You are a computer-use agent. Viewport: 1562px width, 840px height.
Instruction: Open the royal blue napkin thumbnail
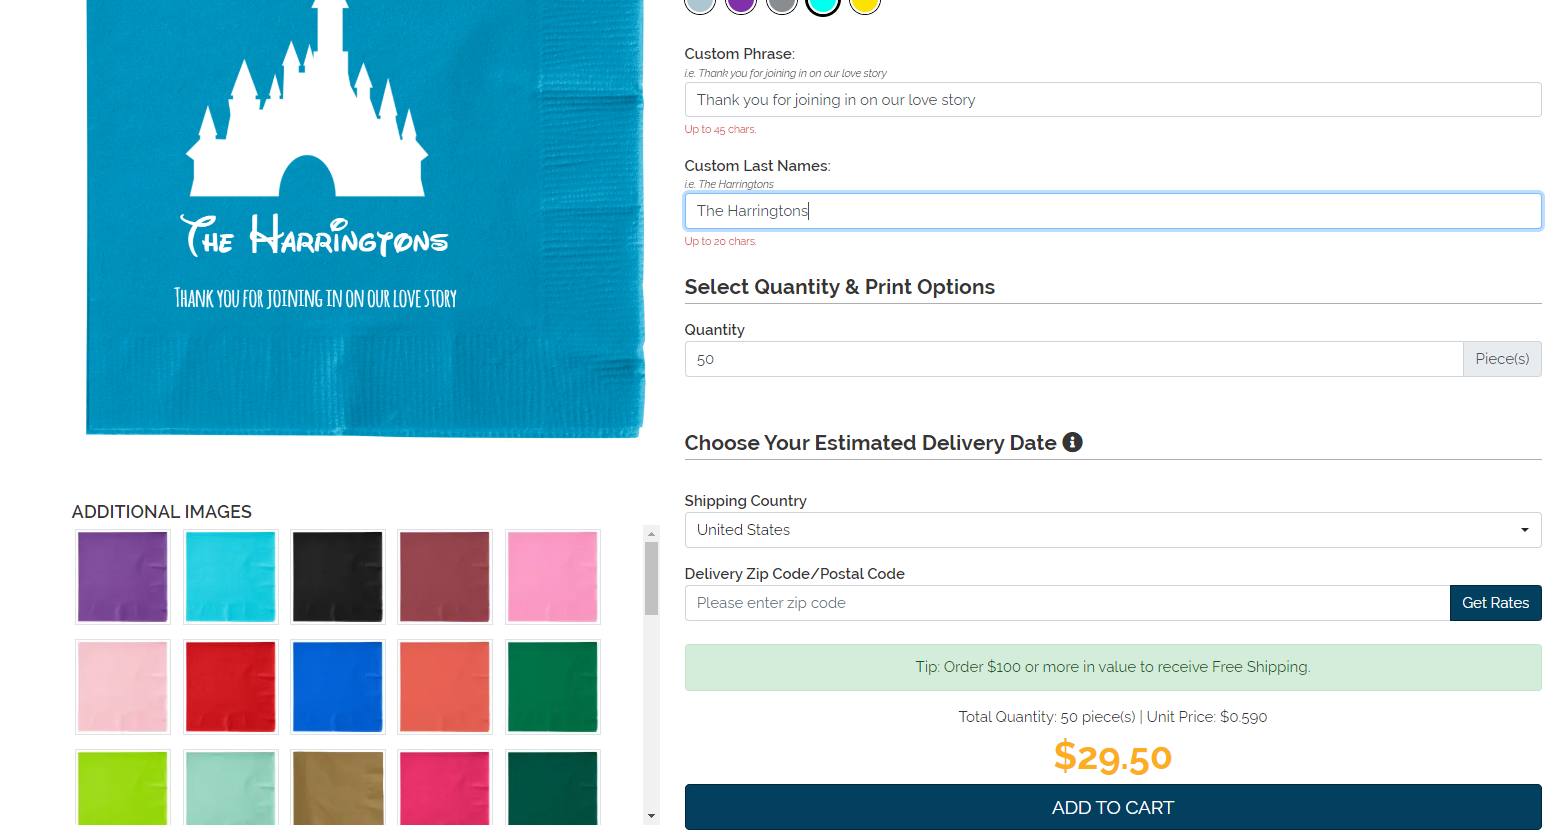point(338,687)
